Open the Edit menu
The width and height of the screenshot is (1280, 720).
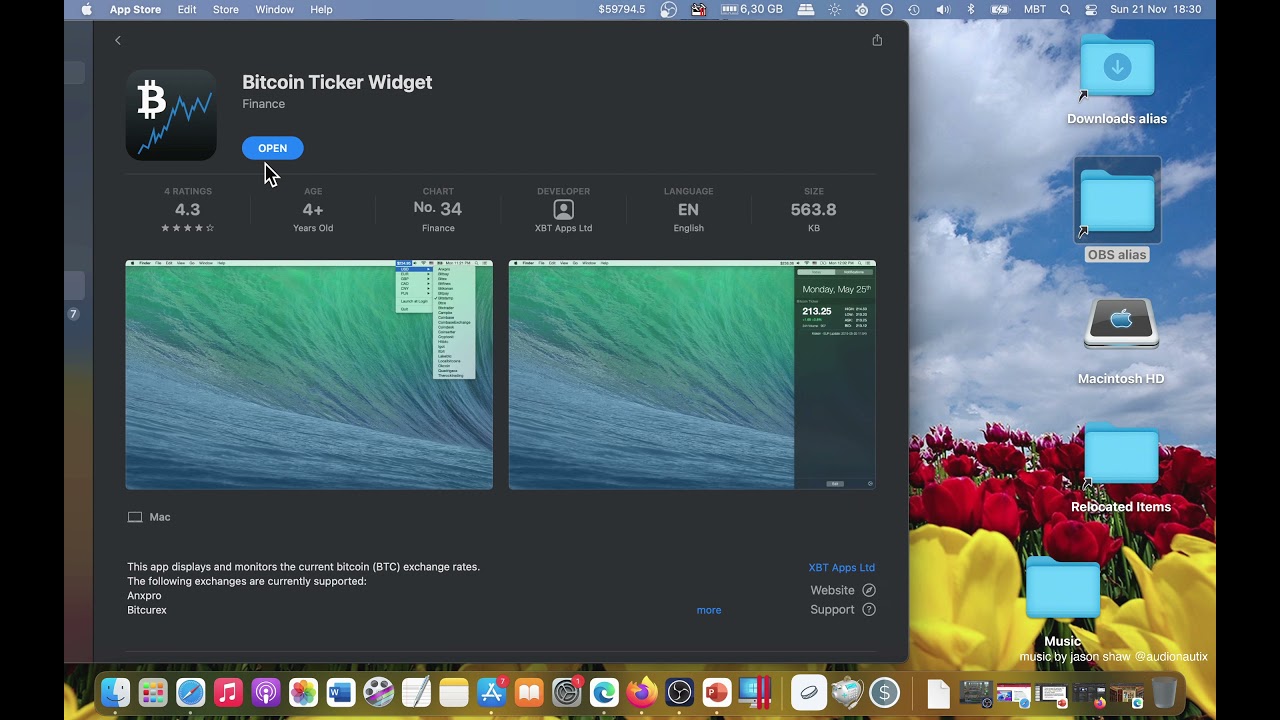(x=187, y=9)
